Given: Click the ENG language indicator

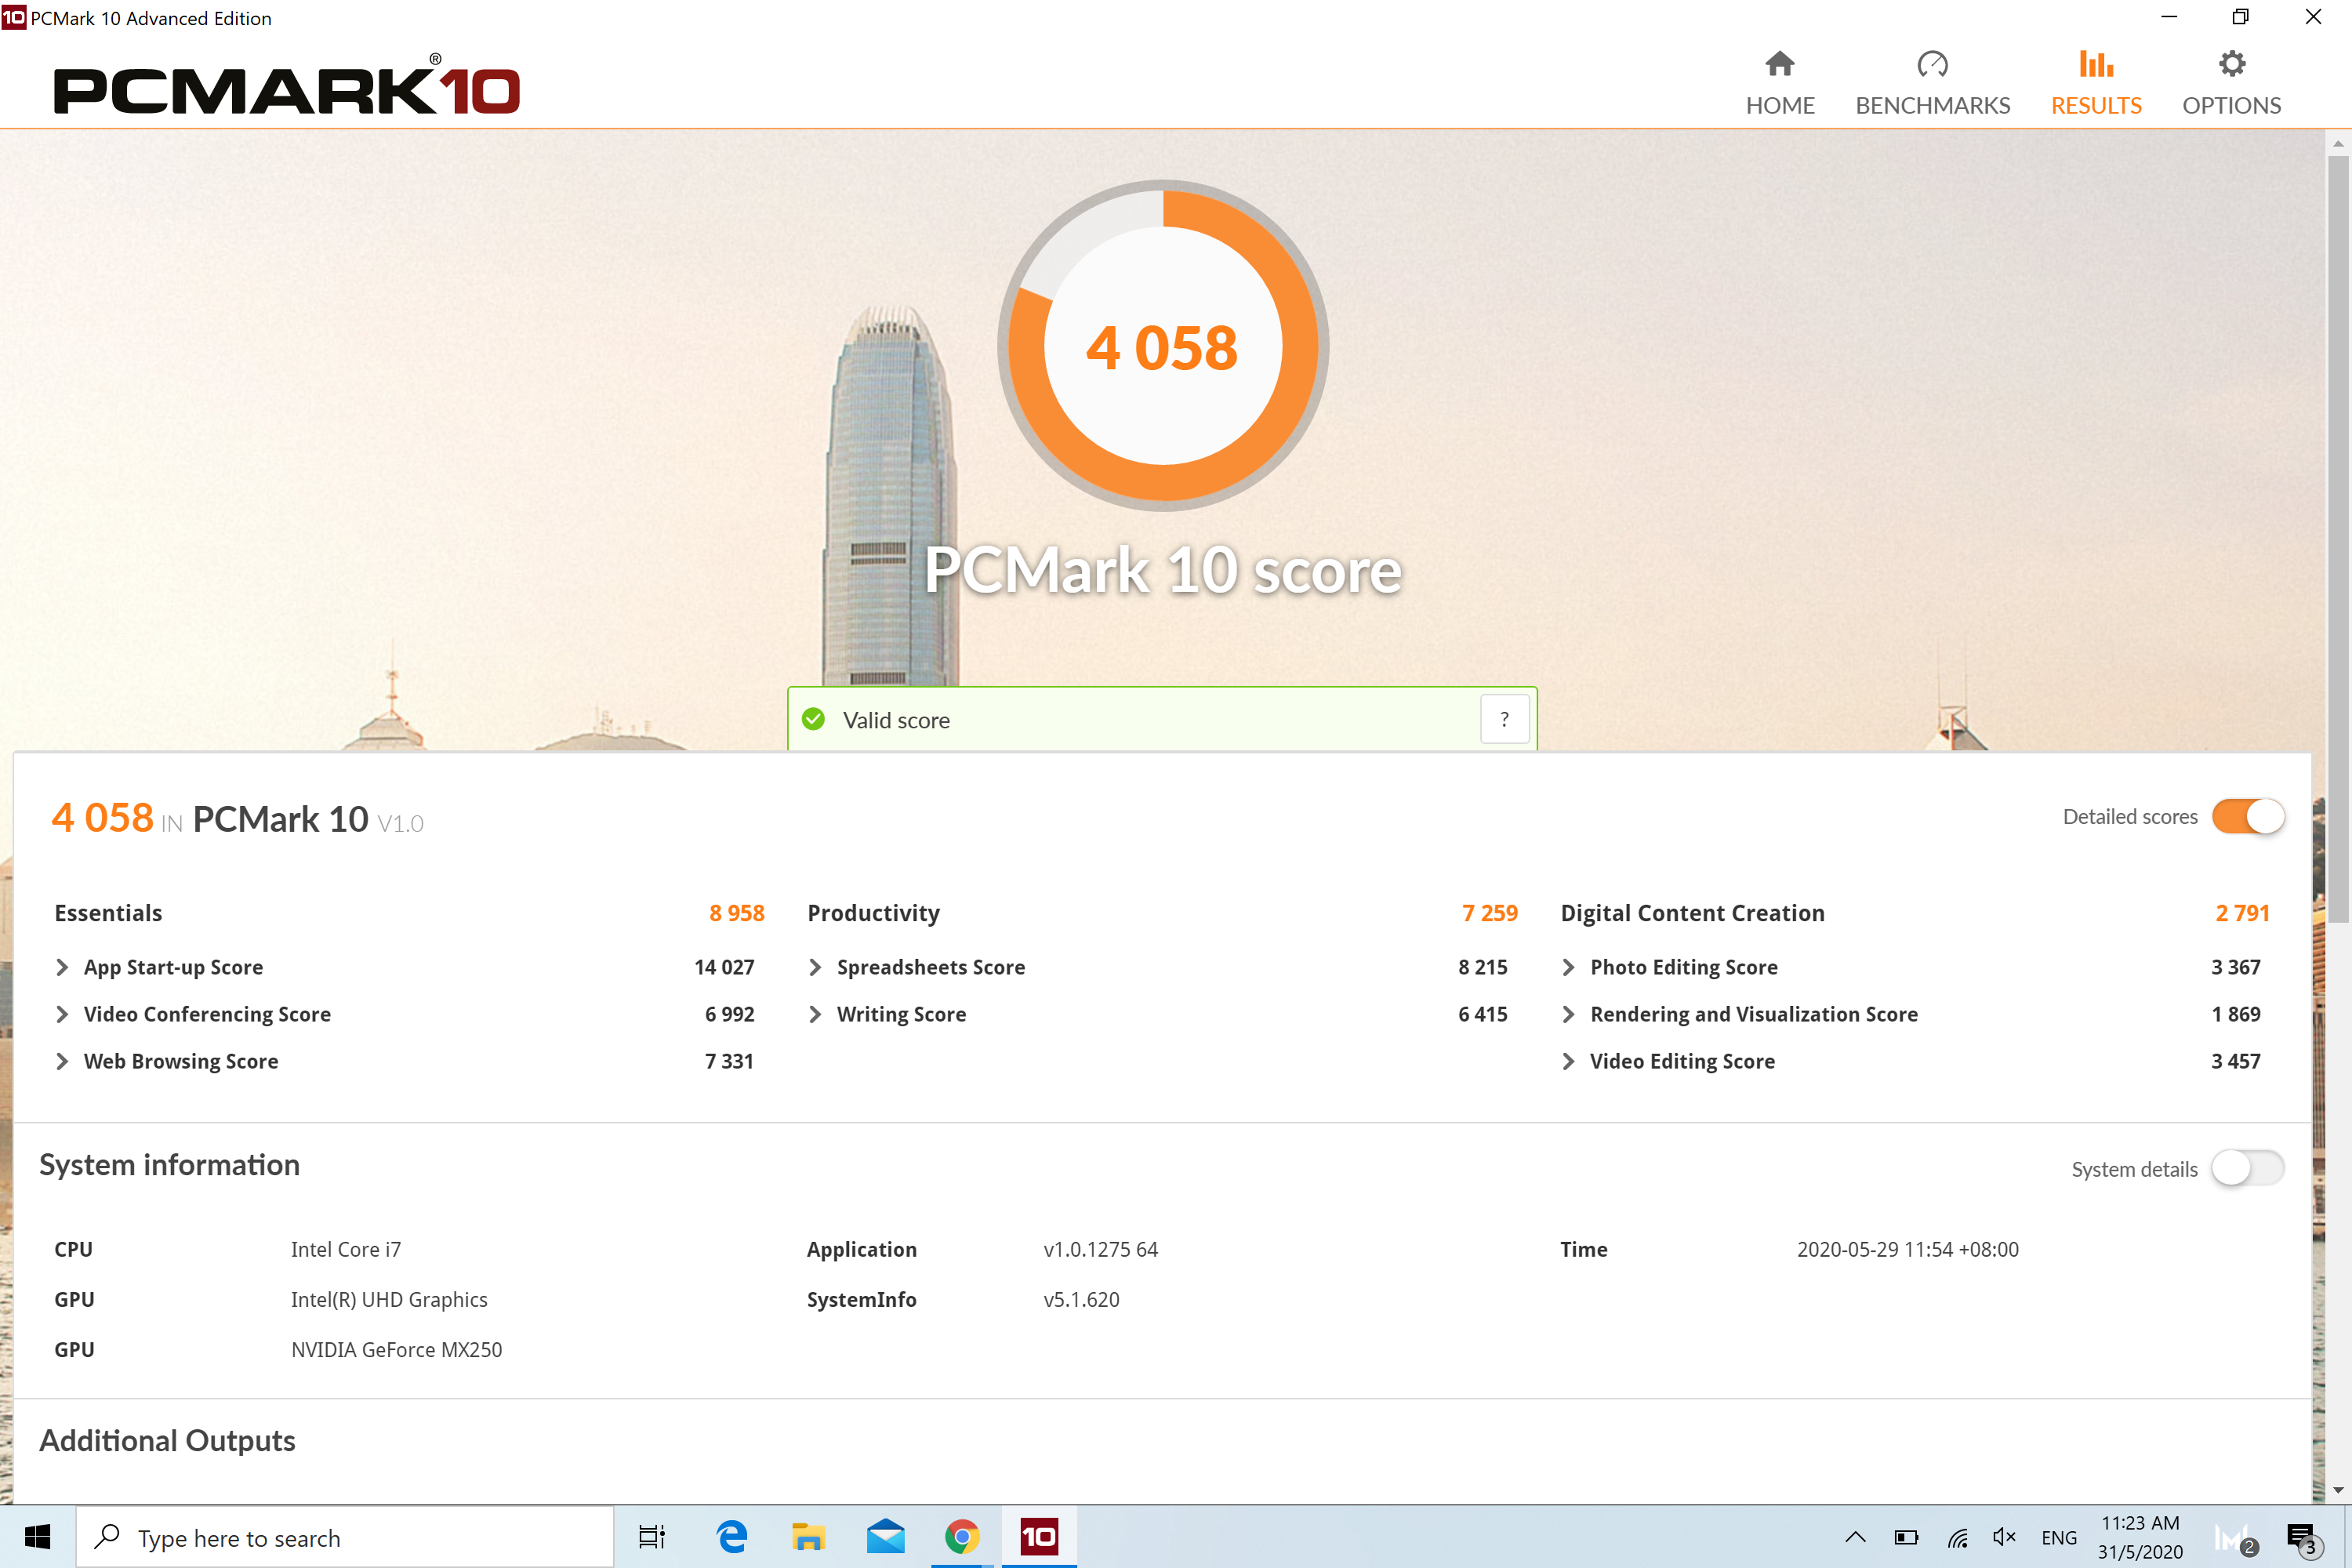Looking at the screenshot, I should coord(2059,1537).
